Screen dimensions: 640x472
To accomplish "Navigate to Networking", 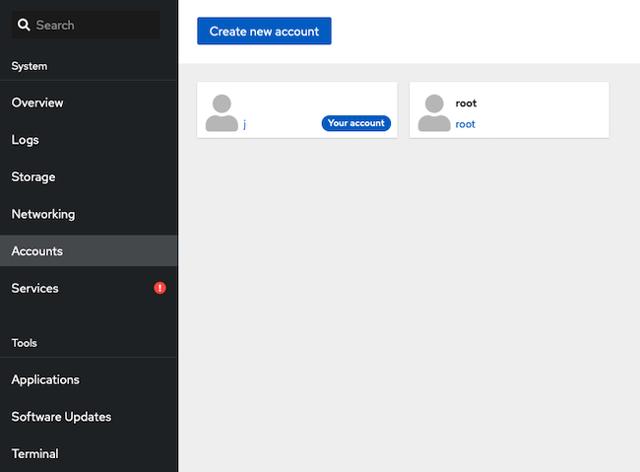I will click(x=43, y=214).
